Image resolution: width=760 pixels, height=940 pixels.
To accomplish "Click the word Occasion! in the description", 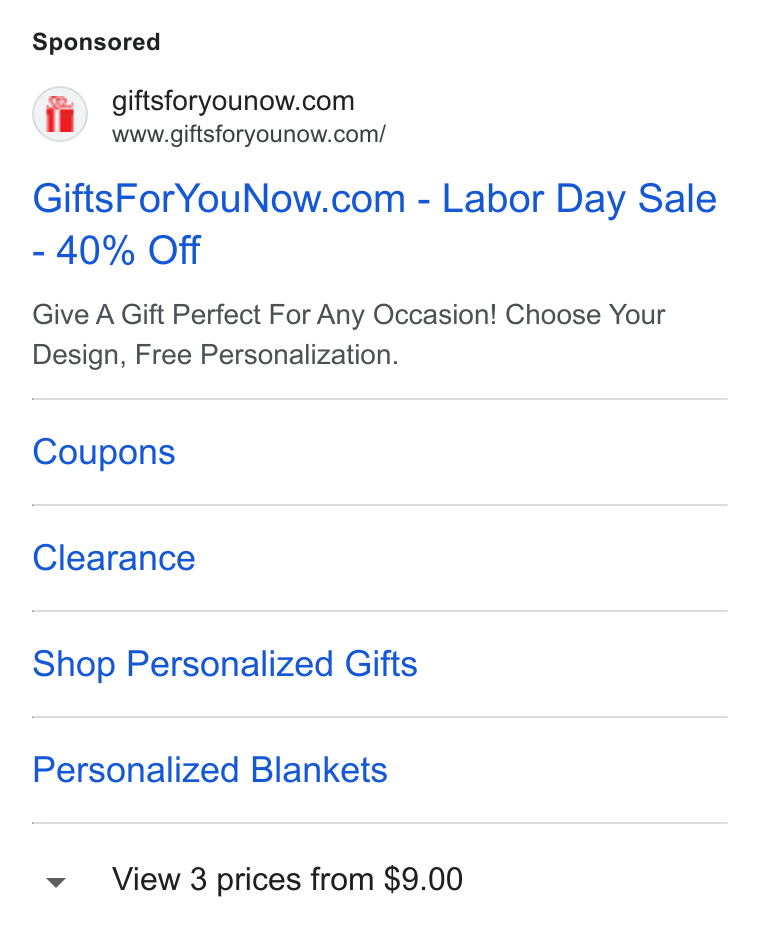I will pyautogui.click(x=435, y=315).
